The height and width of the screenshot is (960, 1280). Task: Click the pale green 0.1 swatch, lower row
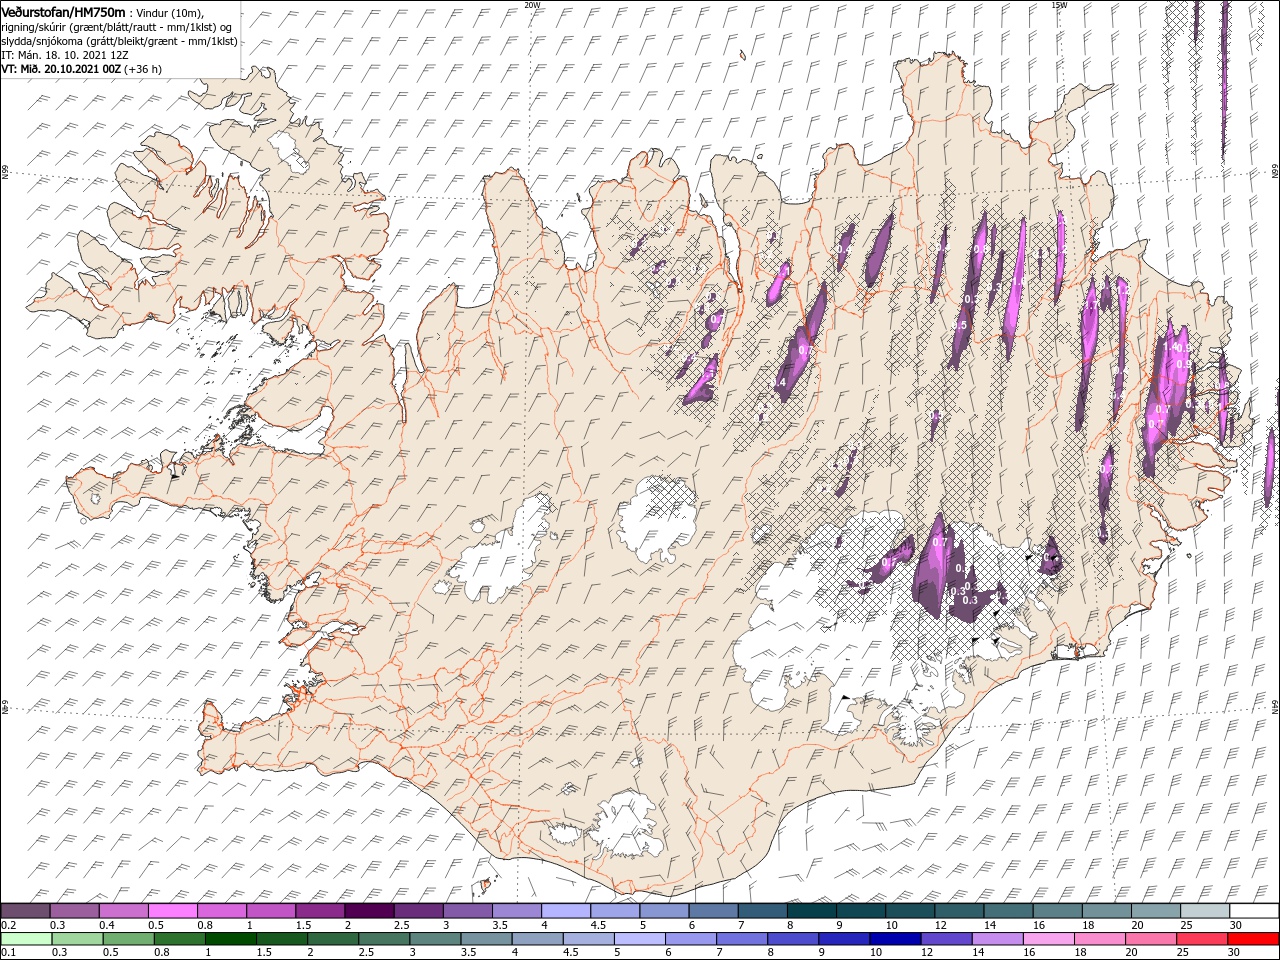(26, 939)
